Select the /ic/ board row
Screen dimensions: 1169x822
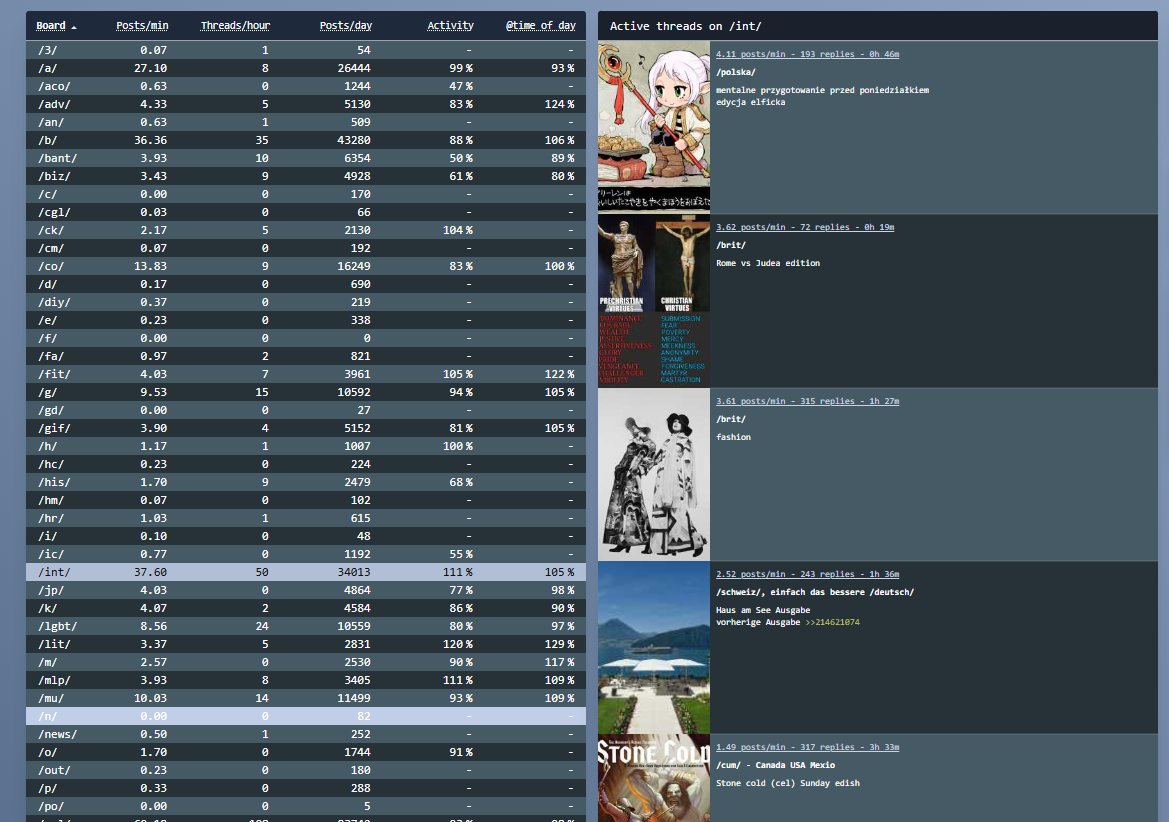coord(306,554)
